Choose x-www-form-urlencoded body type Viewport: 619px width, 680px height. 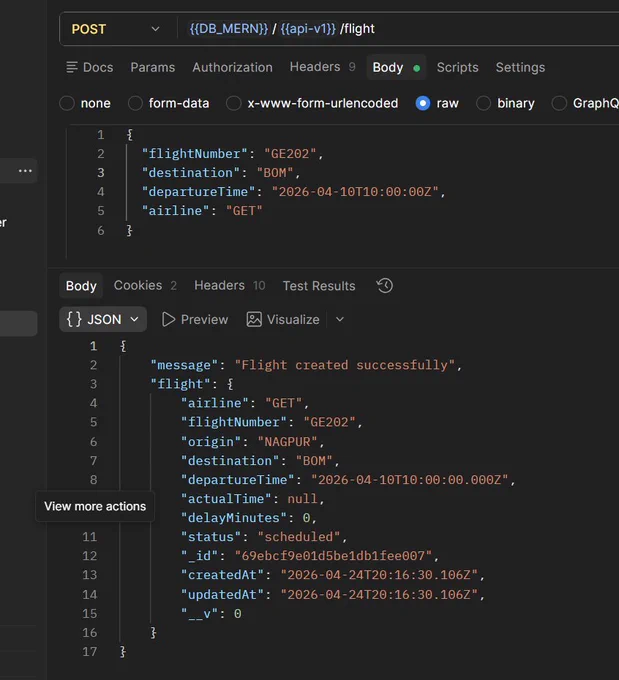pyautogui.click(x=233, y=103)
